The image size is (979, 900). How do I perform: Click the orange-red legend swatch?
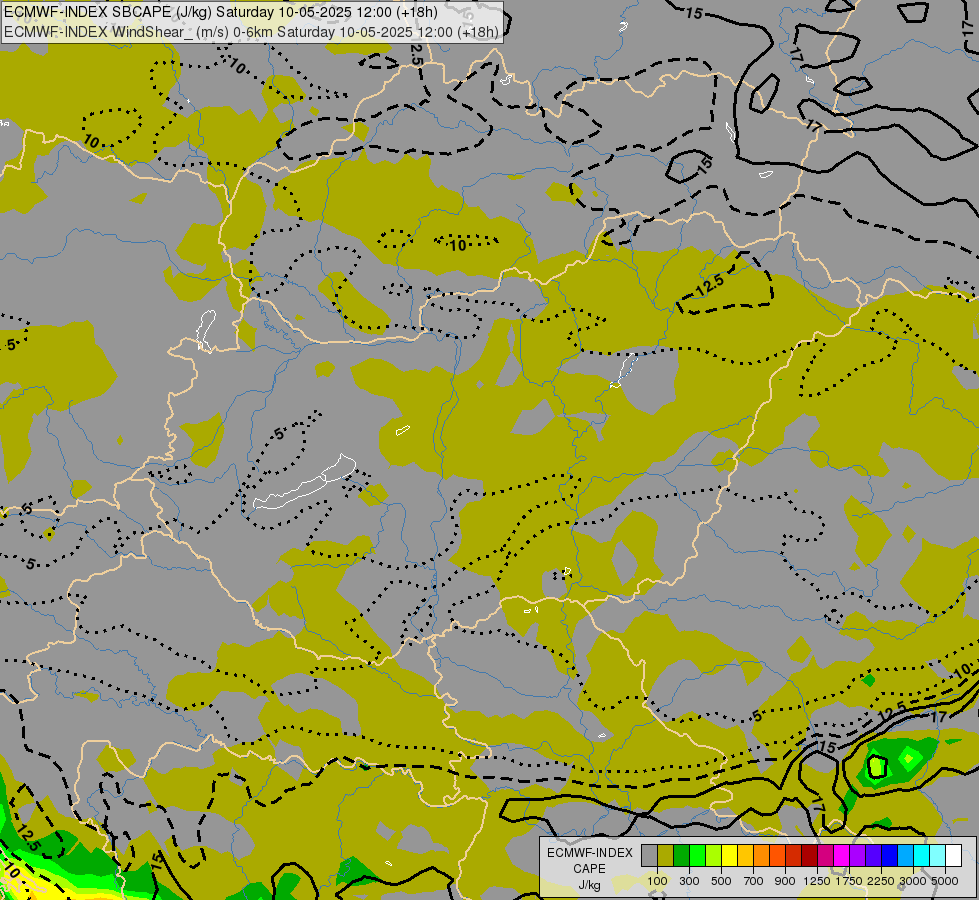[777, 856]
